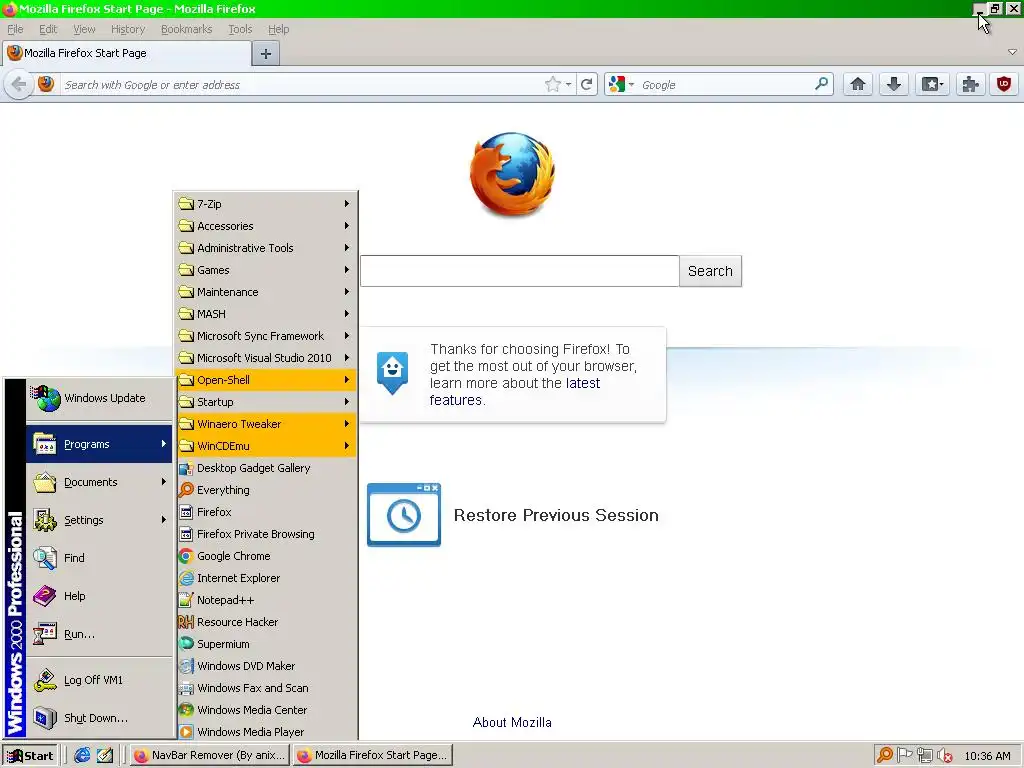The image size is (1024, 768).
Task: Launch Supermium from Programs menu
Action: [x=266, y=644]
